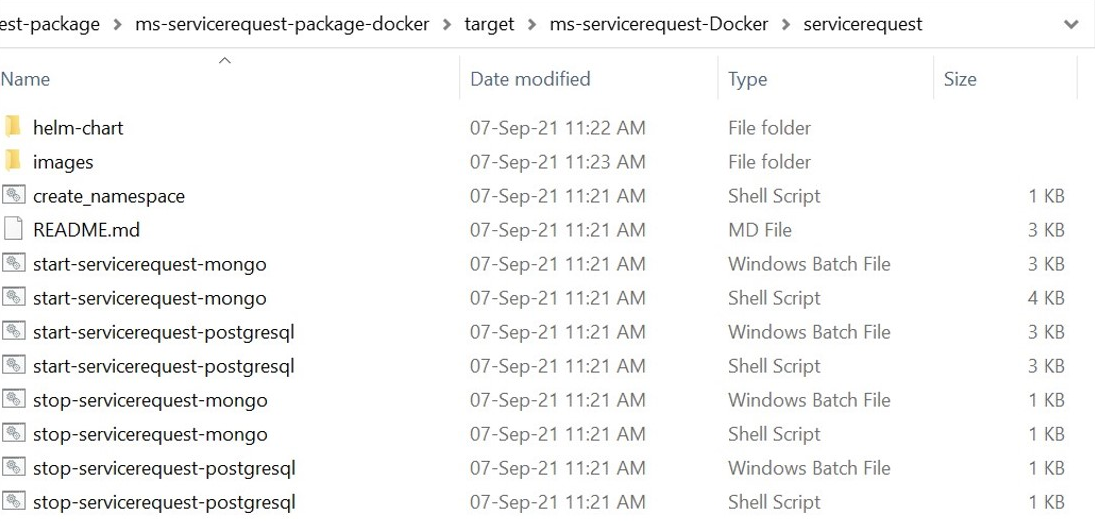The image size is (1095, 521).
Task: Click the start-servicerequest-postgresql shell script icon
Action: pos(13,366)
